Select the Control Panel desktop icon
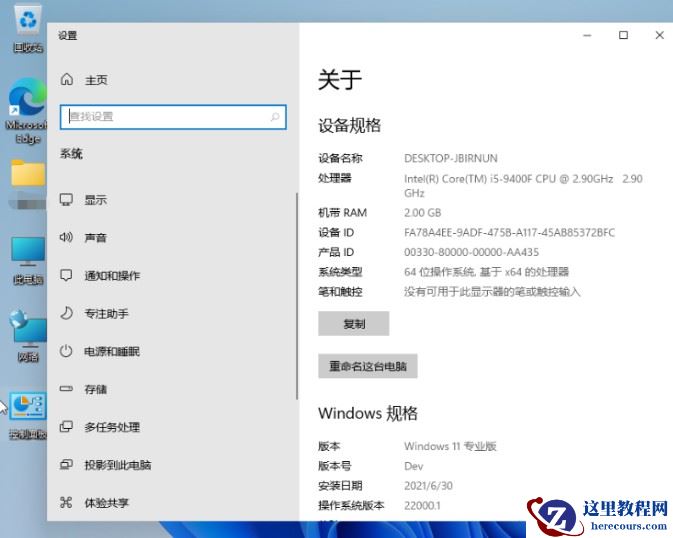This screenshot has width=673, height=538. point(28,416)
